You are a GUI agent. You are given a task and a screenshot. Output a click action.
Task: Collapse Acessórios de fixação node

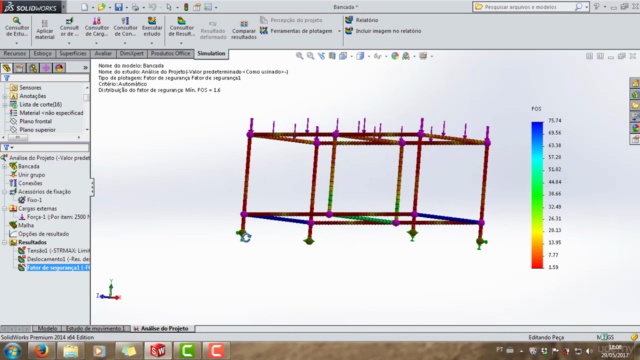(x=4, y=192)
